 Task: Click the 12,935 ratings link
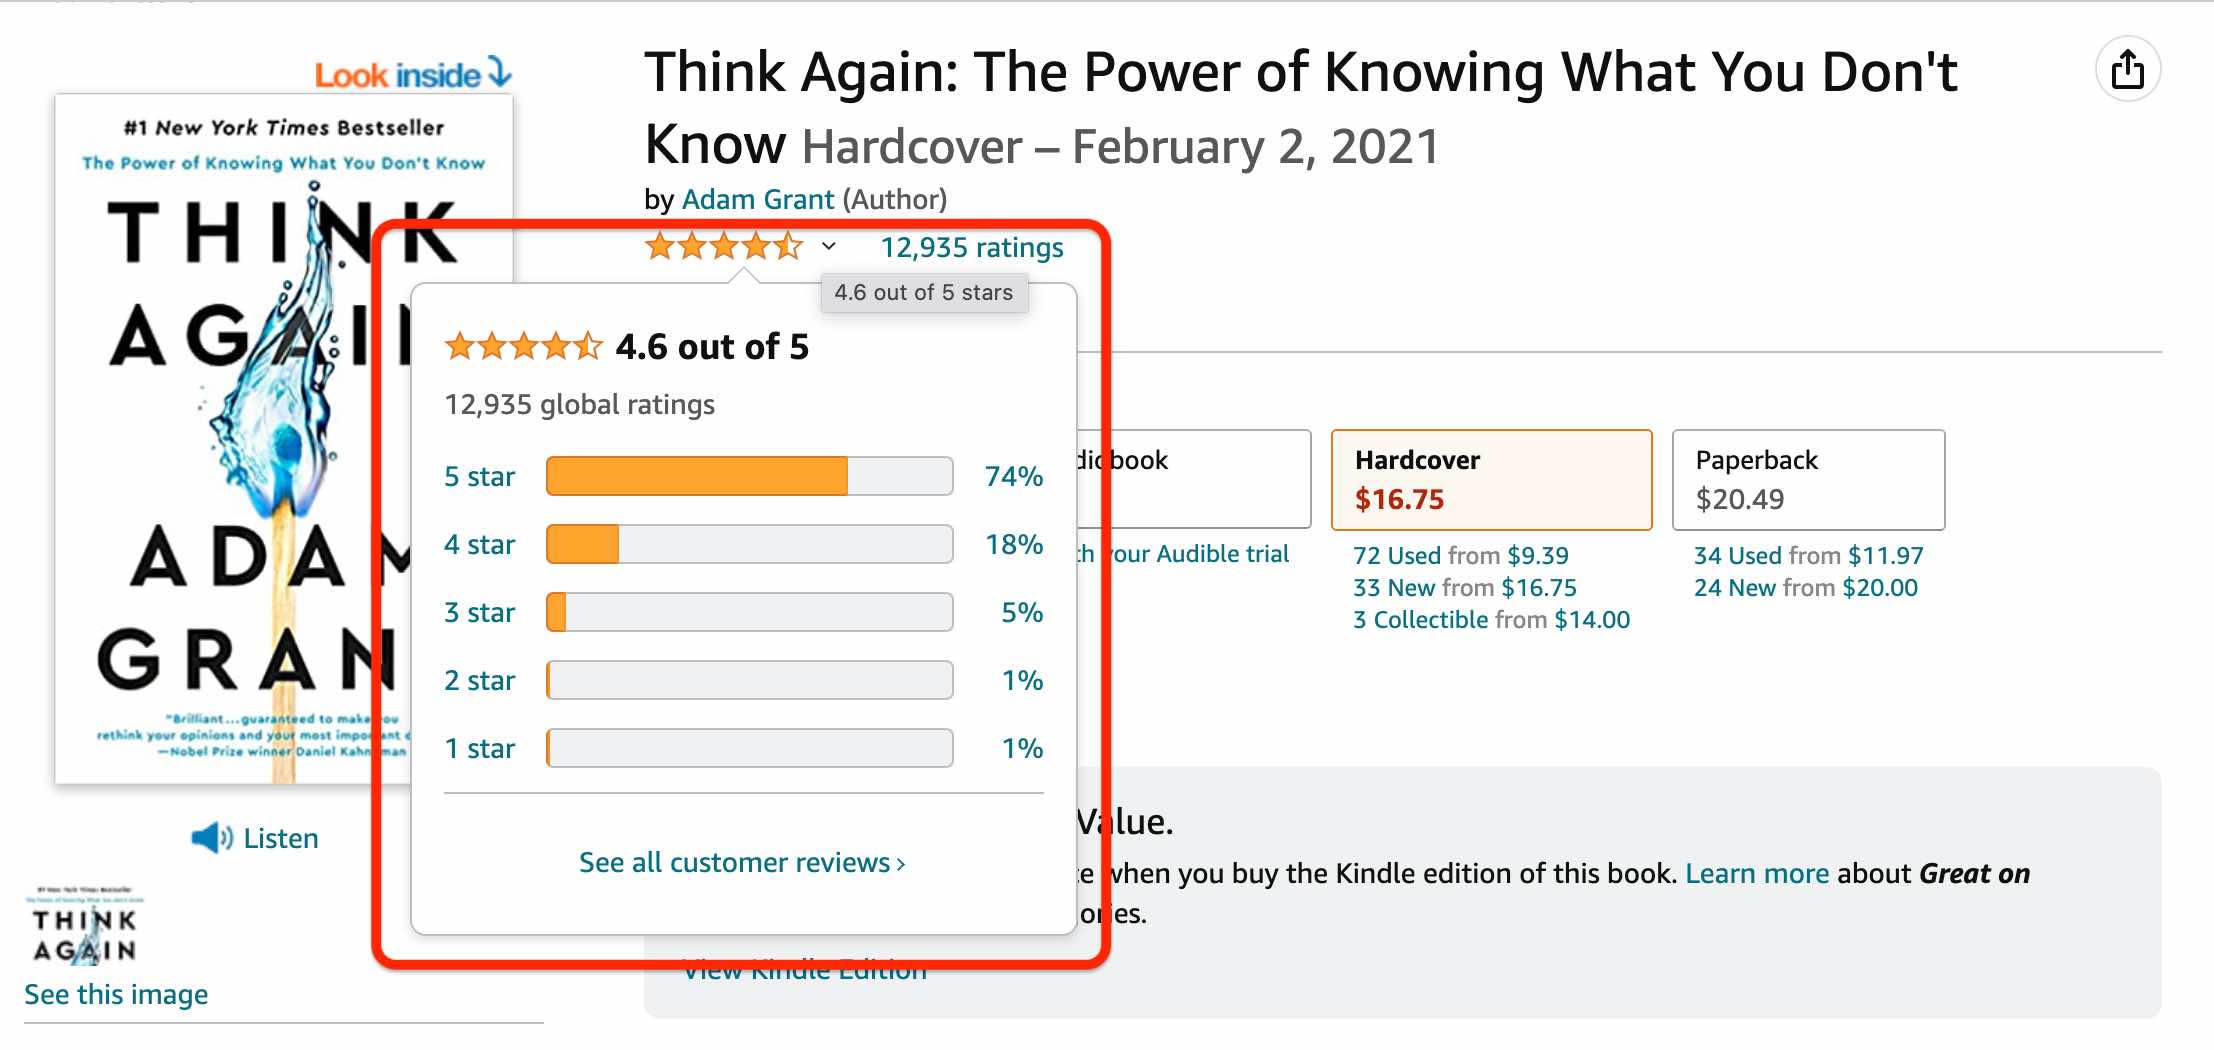point(971,247)
